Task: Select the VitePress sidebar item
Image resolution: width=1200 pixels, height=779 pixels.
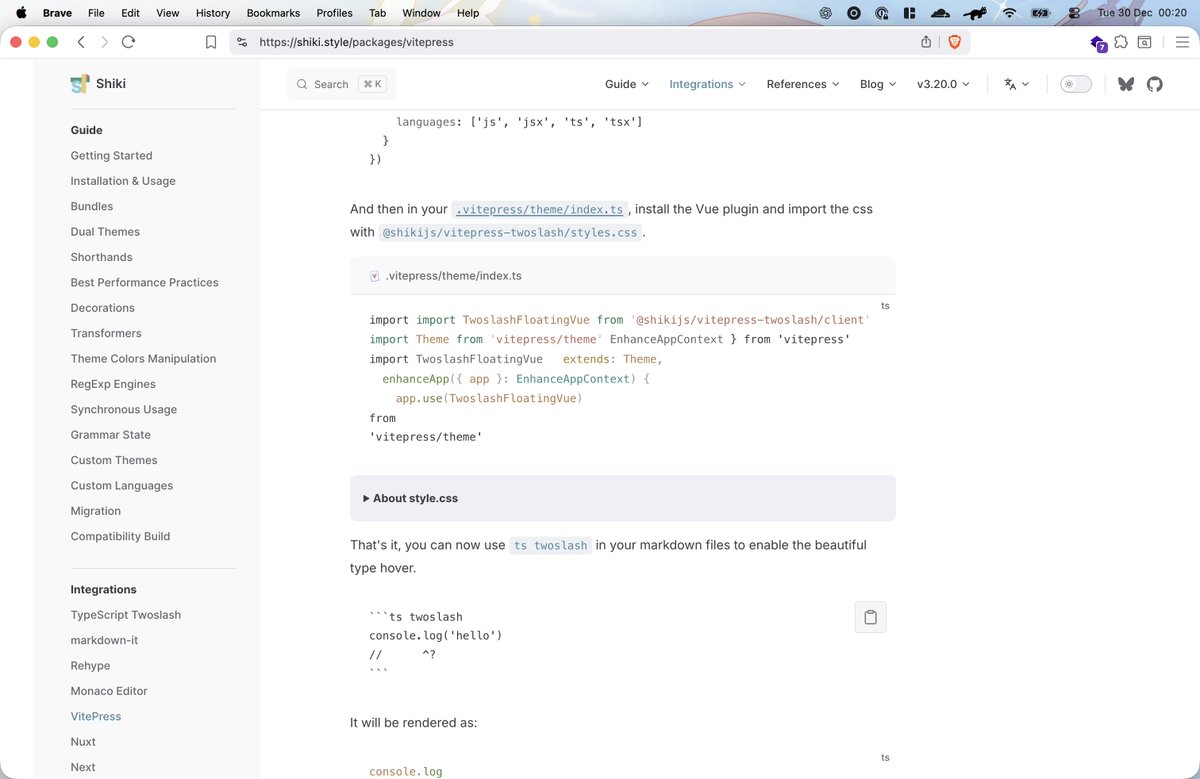Action: point(96,717)
